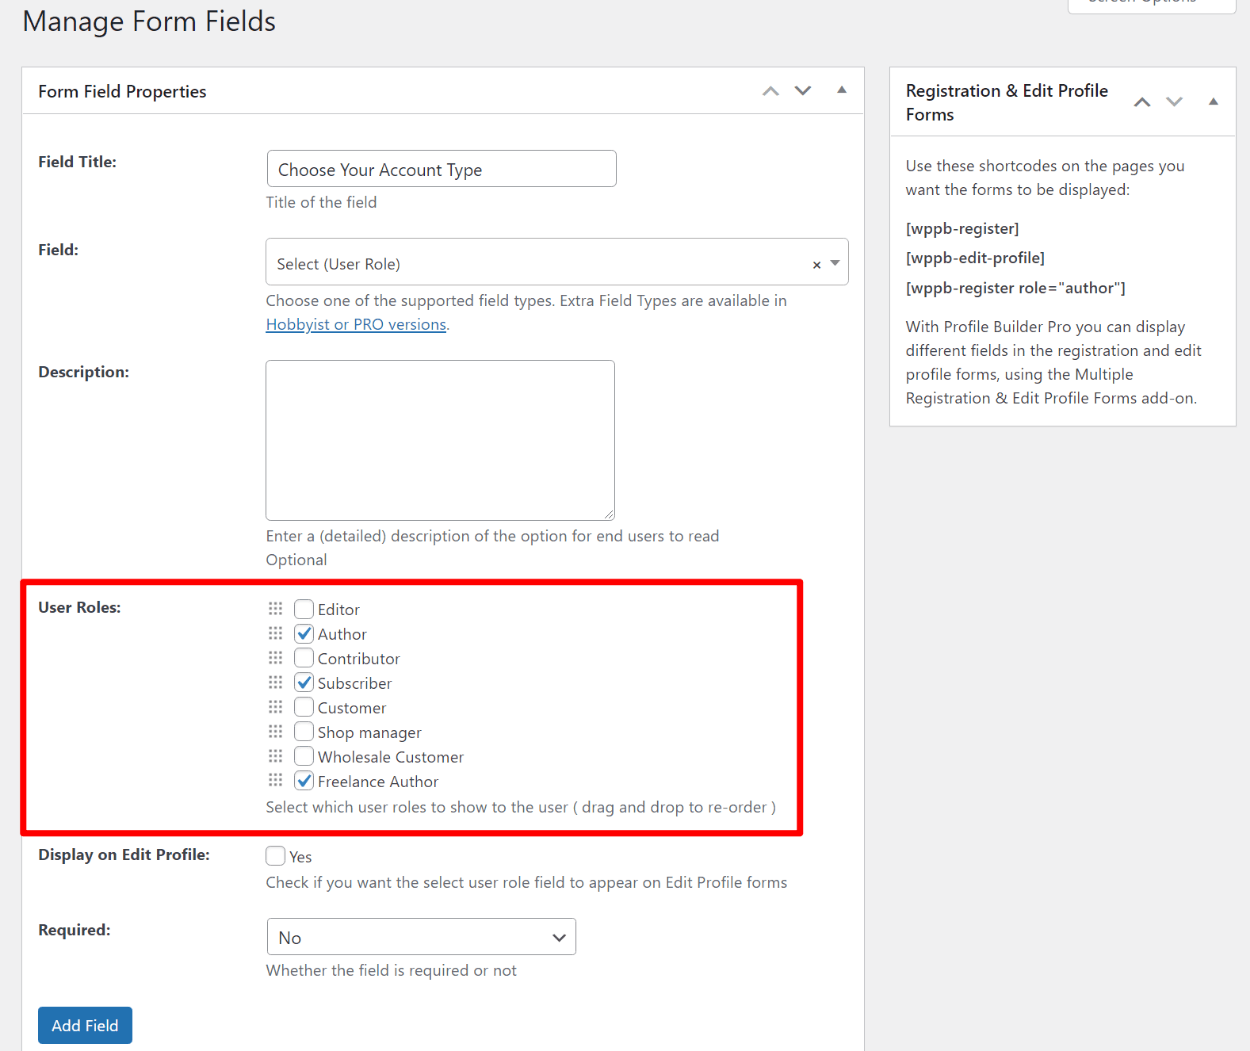The image size is (1250, 1051).
Task: Move Form Field Properties panel down
Action: pyautogui.click(x=803, y=91)
